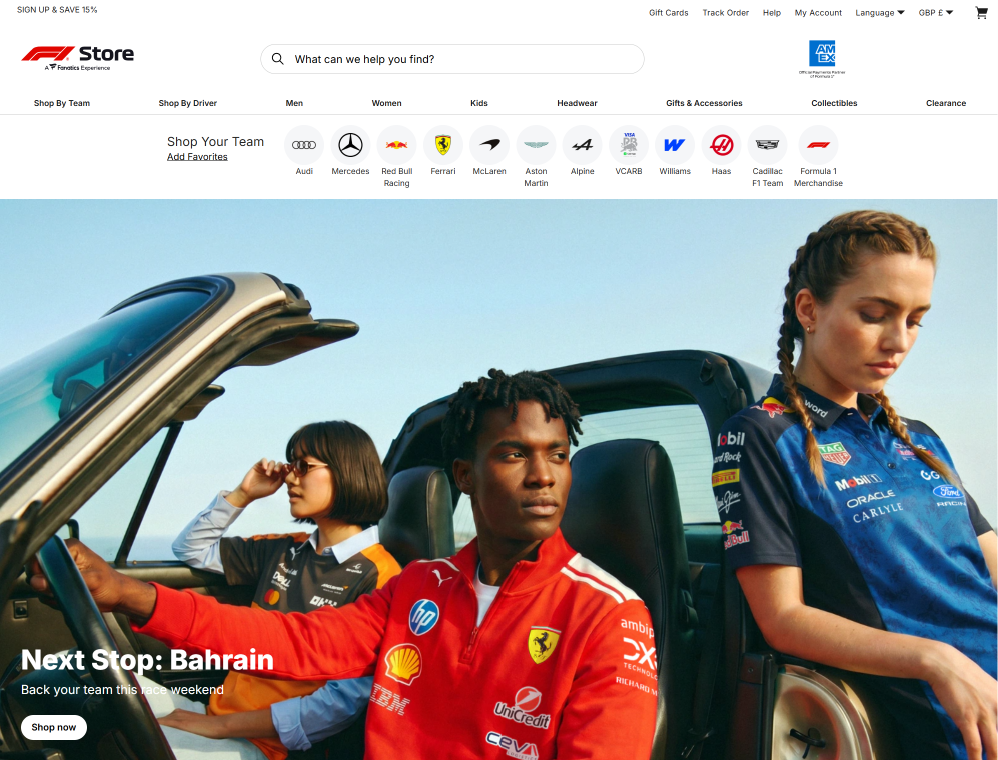Focus the 'What can we help you find?' search field

coord(452,59)
